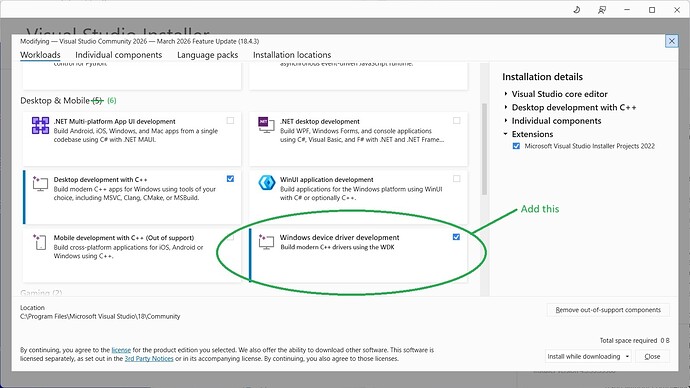Maximize the Visual Studio Installer window
This screenshot has height=388, width=690.
[652, 10]
